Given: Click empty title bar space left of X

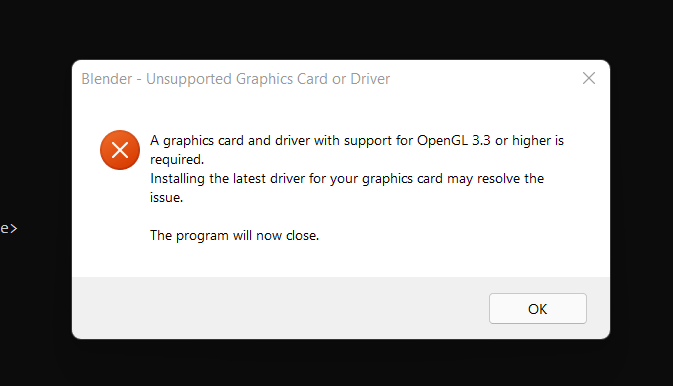Looking at the screenshot, I should coord(481,79).
